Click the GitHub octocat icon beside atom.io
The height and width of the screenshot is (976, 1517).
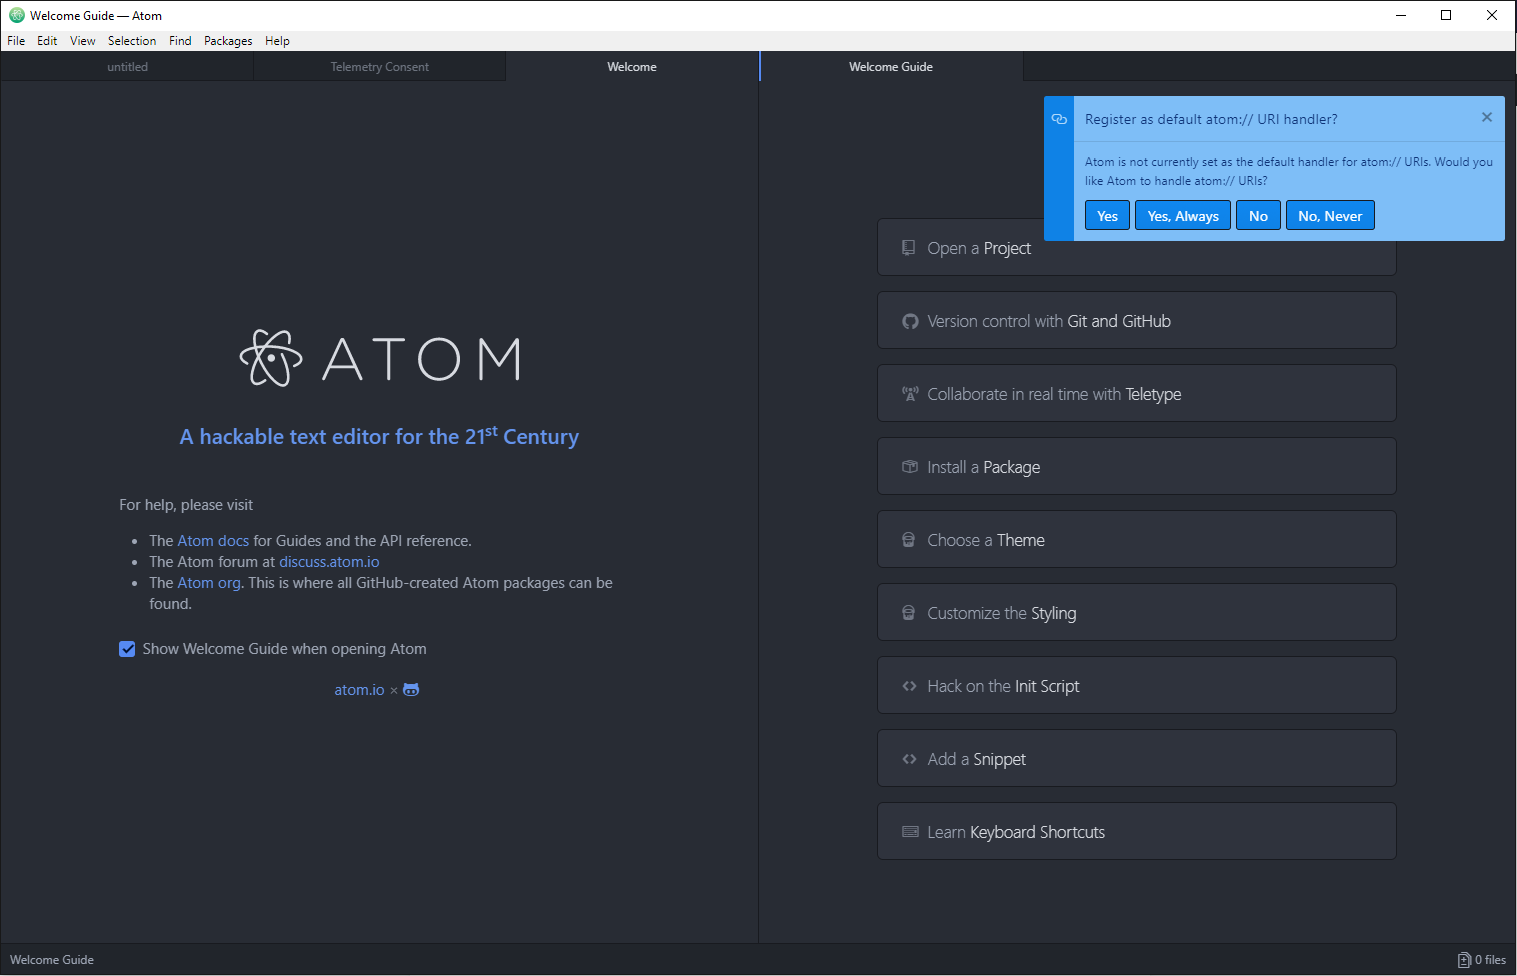[411, 690]
